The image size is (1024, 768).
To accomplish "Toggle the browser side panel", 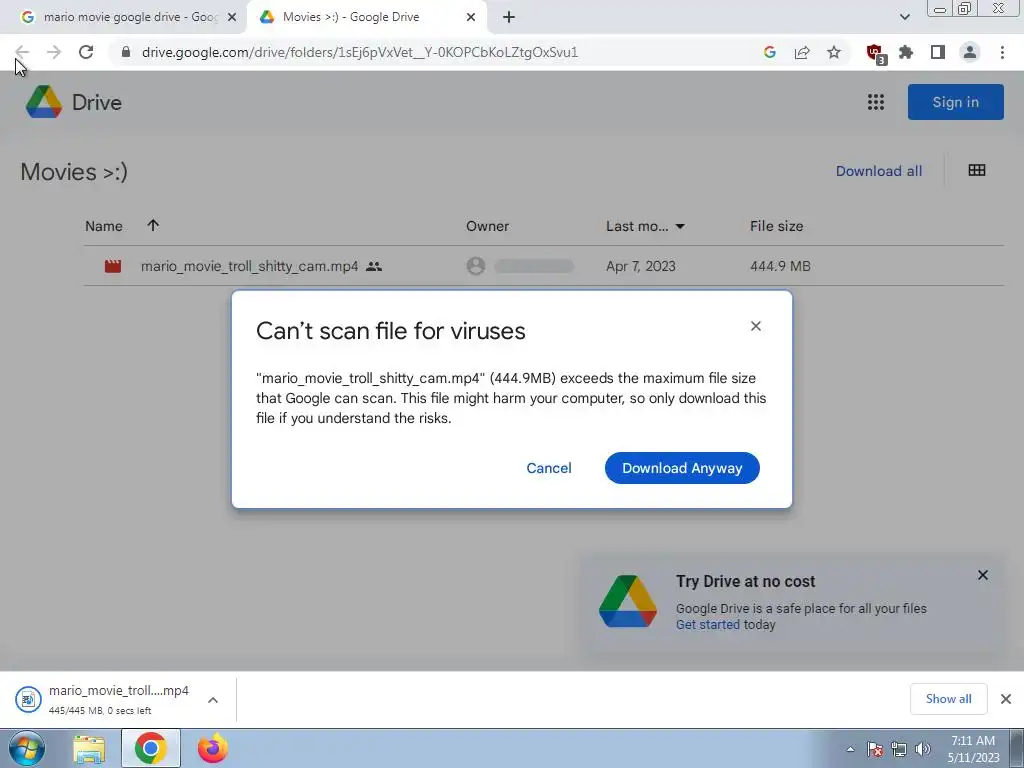I will tap(938, 52).
